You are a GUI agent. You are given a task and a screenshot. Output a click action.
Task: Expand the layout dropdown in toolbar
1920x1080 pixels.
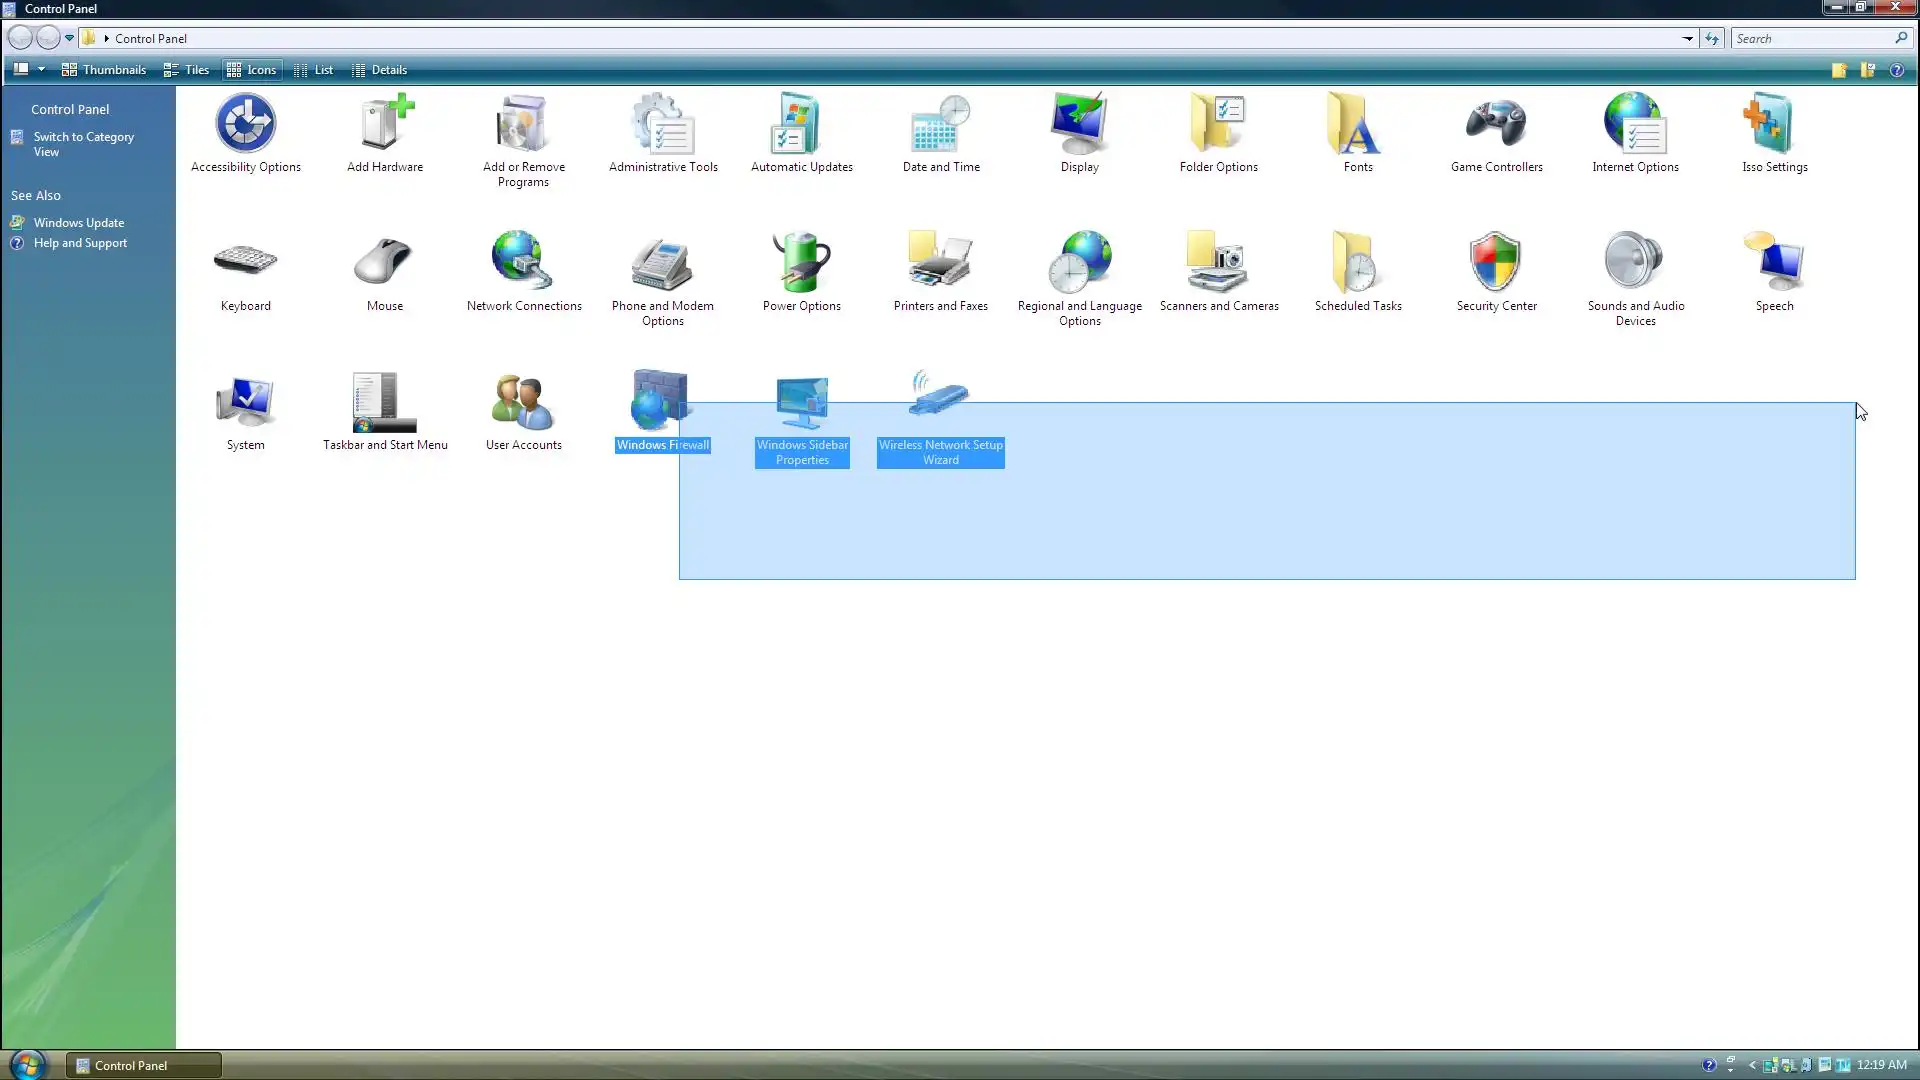pos(41,70)
